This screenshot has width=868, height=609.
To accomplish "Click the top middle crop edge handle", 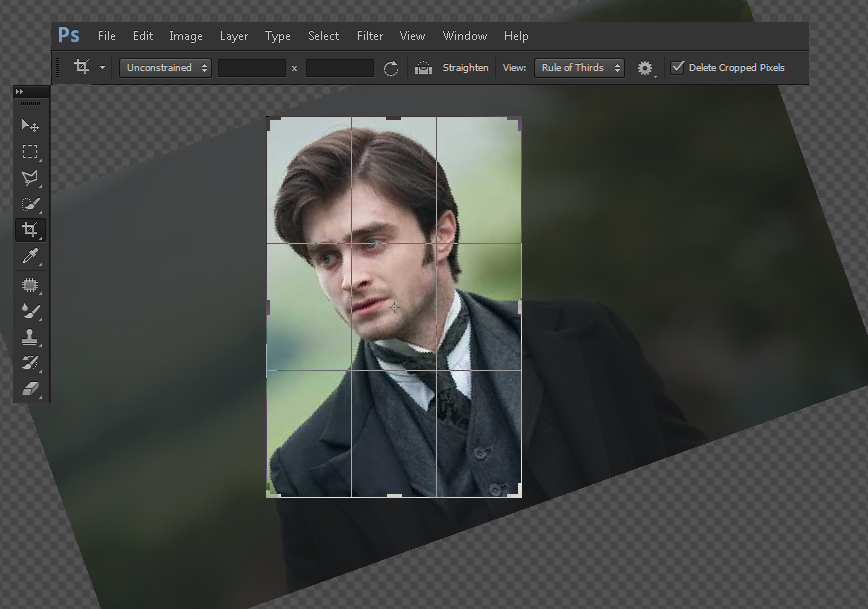I will pyautogui.click(x=394, y=118).
